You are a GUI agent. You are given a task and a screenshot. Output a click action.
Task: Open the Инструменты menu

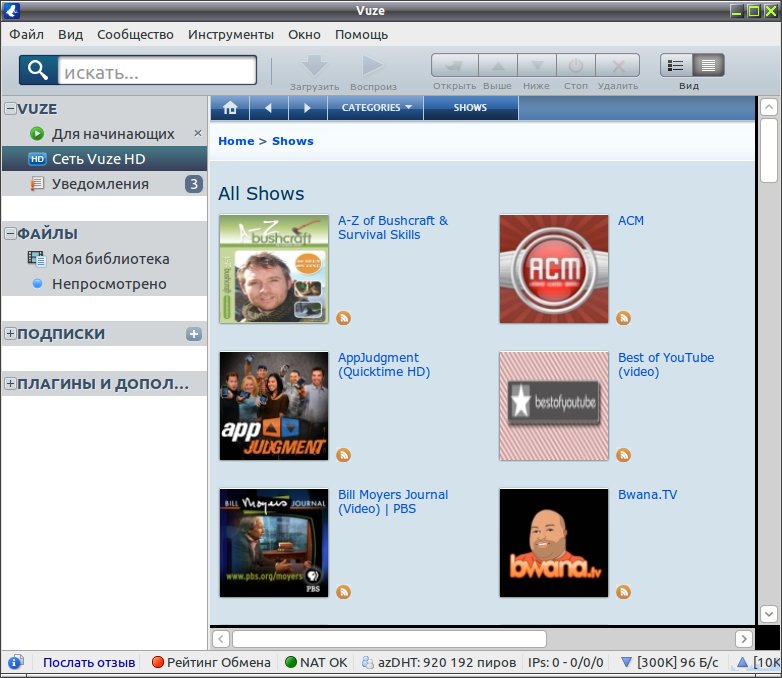pyautogui.click(x=231, y=34)
